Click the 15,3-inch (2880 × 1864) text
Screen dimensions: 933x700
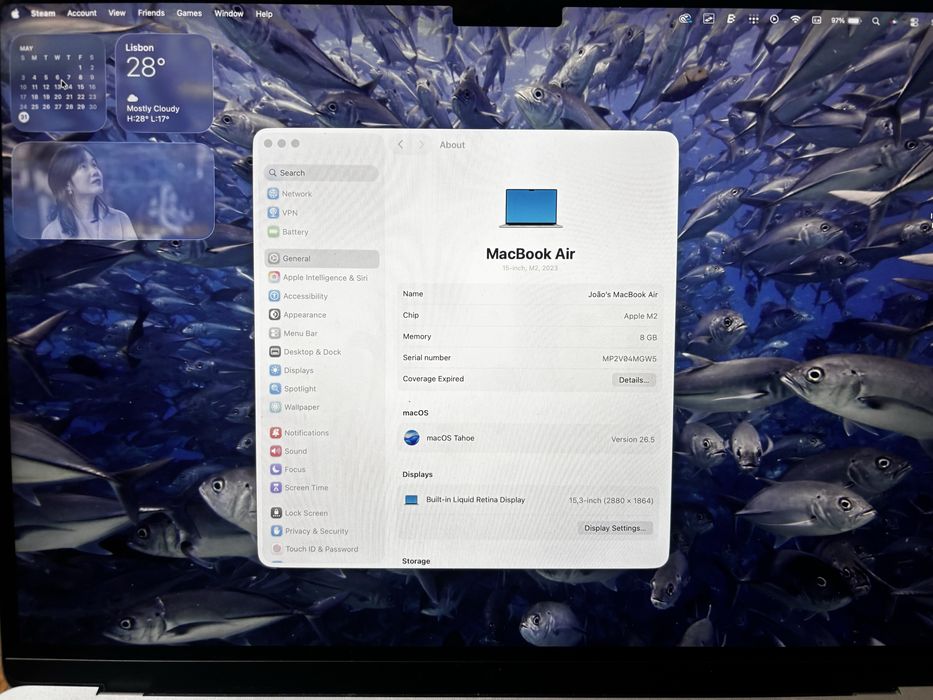(x=610, y=501)
